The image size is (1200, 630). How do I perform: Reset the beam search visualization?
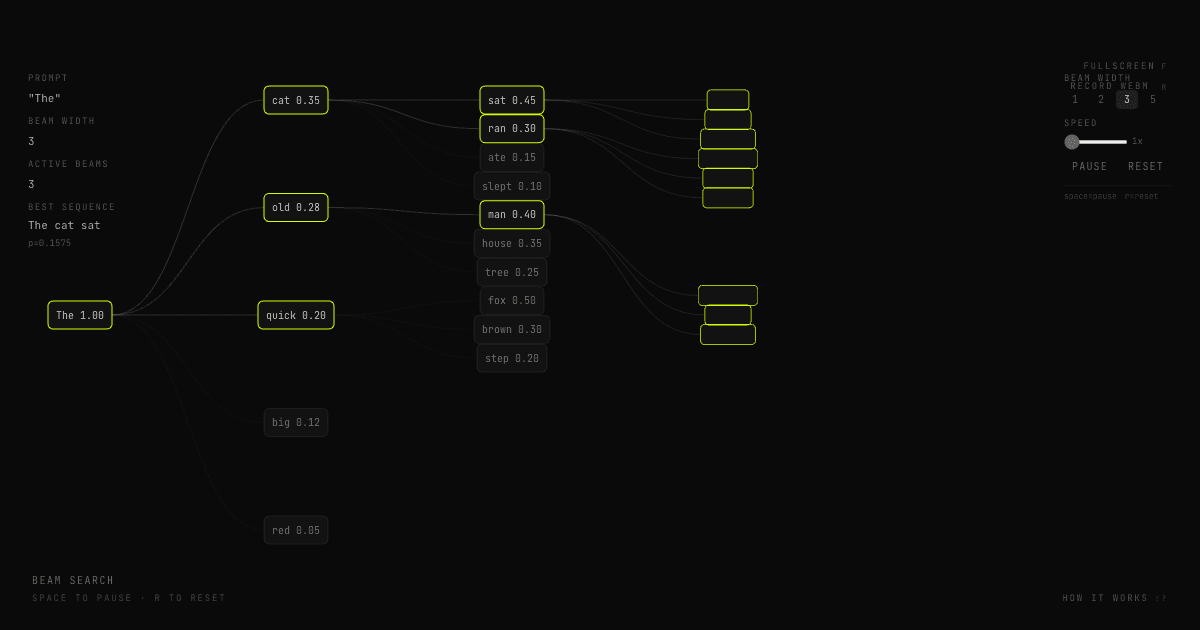(1145, 166)
